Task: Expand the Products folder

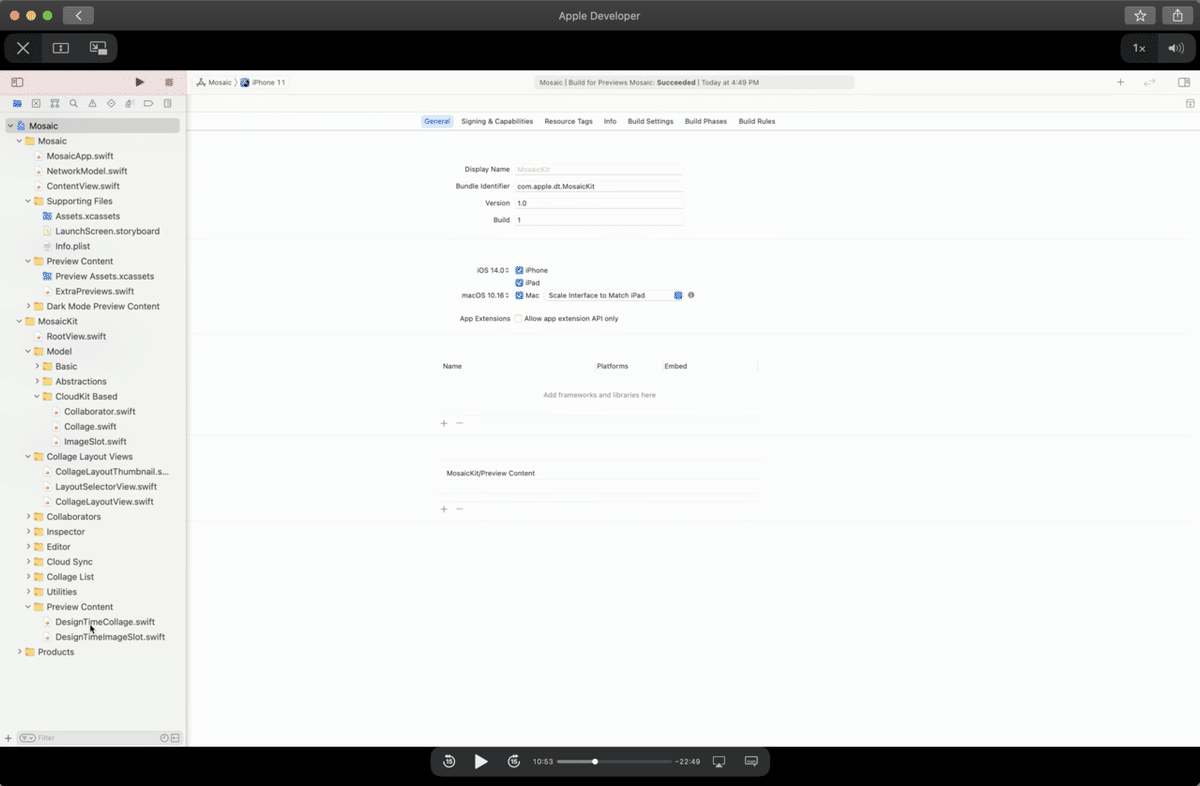Action: [x=19, y=652]
